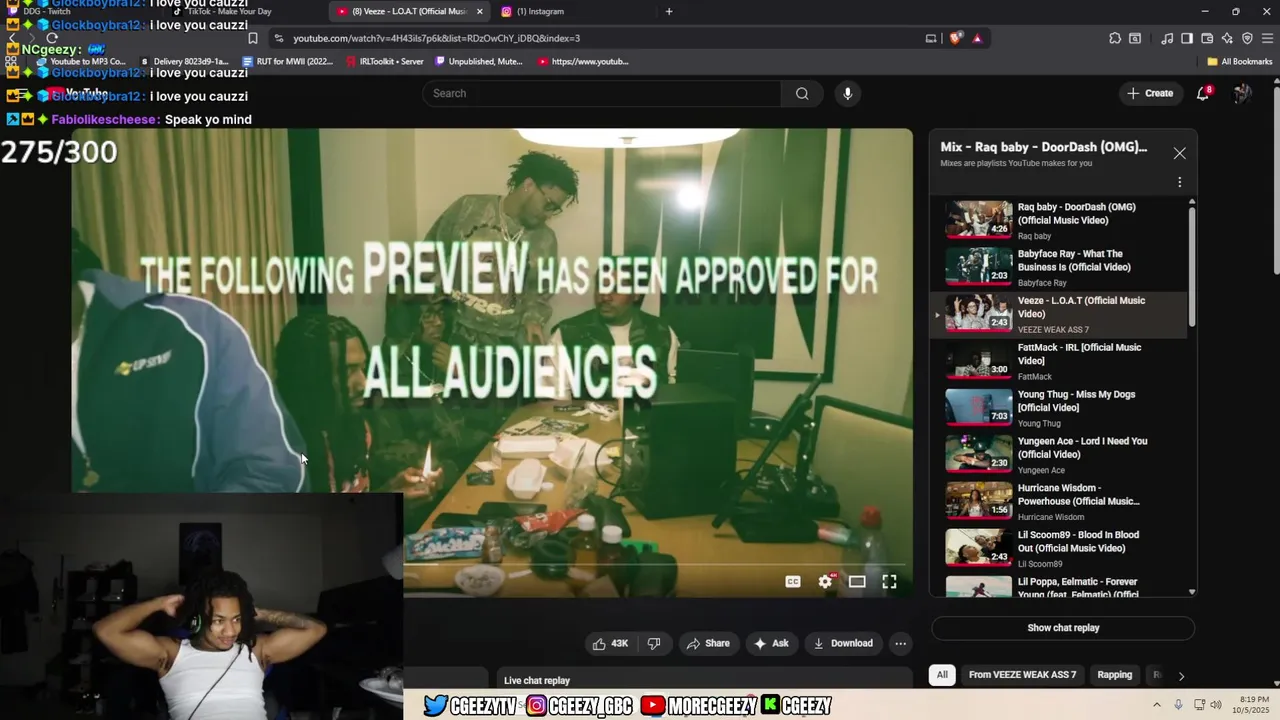The height and width of the screenshot is (720, 1280).
Task: Open YouTube notifications bell
Action: (x=1203, y=93)
